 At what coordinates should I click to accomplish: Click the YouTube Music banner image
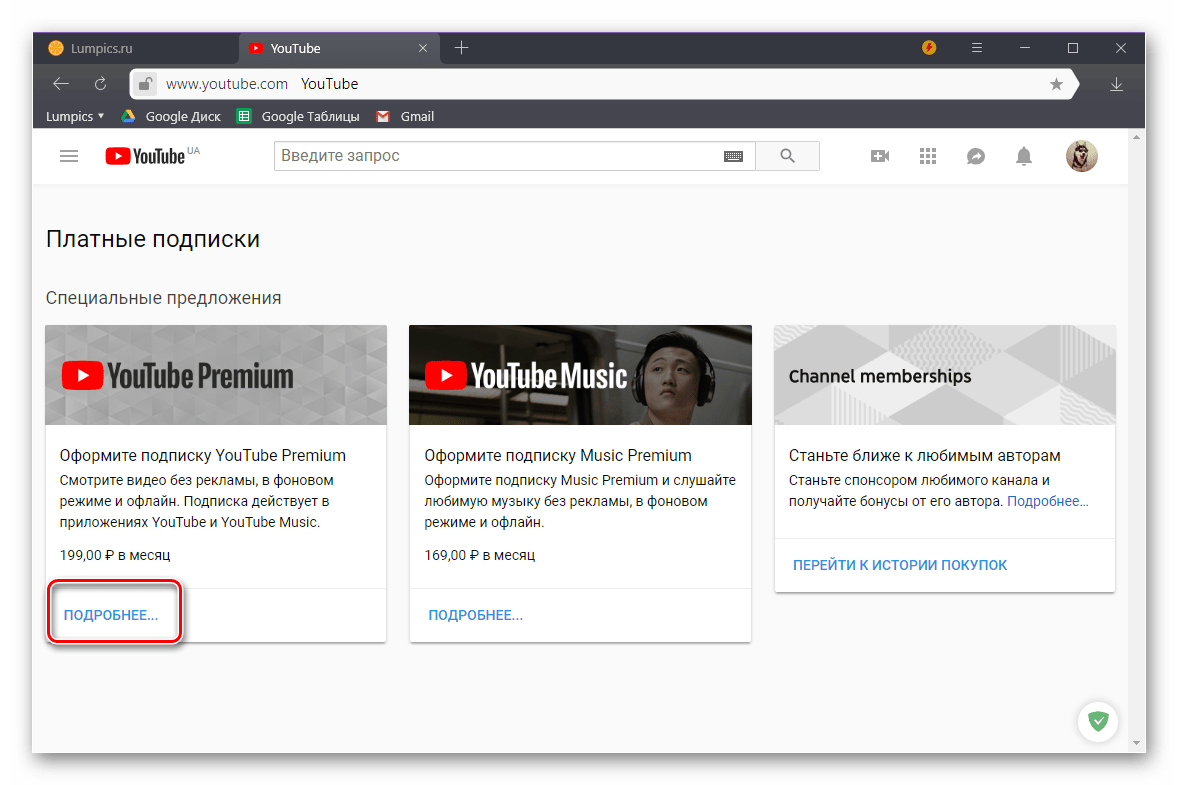coord(580,375)
